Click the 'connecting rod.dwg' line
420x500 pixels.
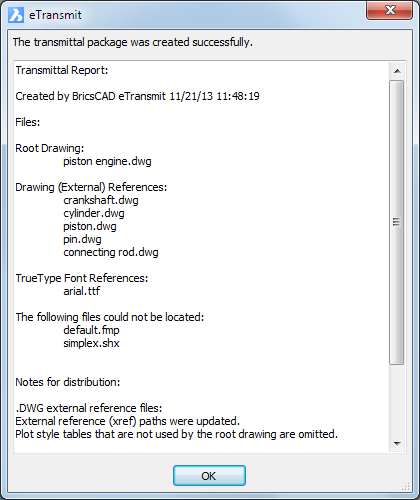click(x=111, y=252)
